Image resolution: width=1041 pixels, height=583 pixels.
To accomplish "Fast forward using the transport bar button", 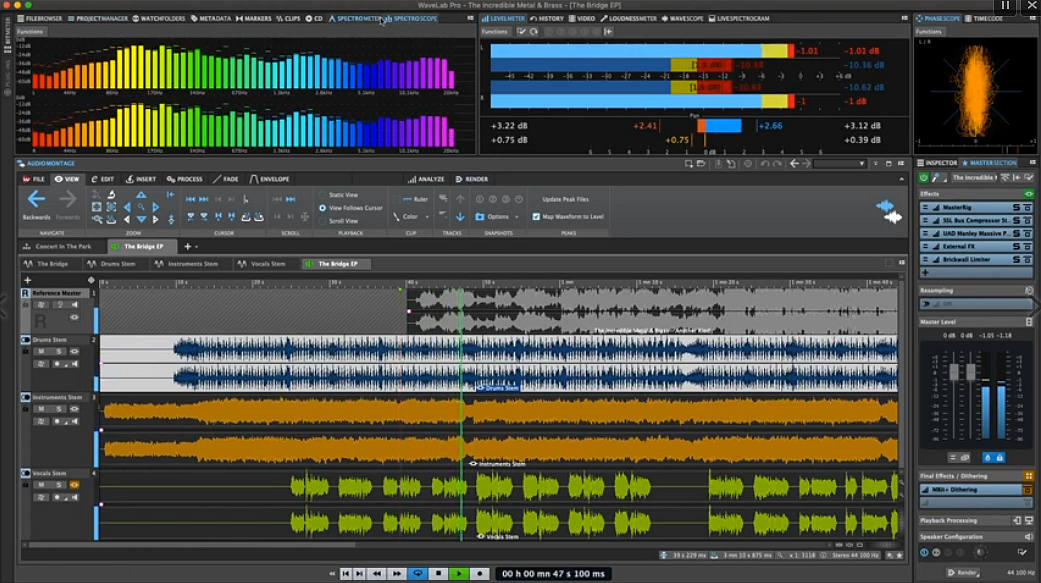I will point(396,574).
